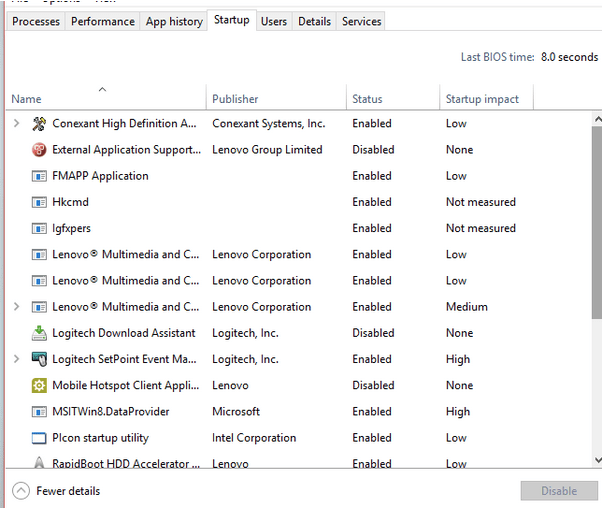The width and height of the screenshot is (607, 509).
Task: Go to the App history tab
Action: tap(174, 21)
